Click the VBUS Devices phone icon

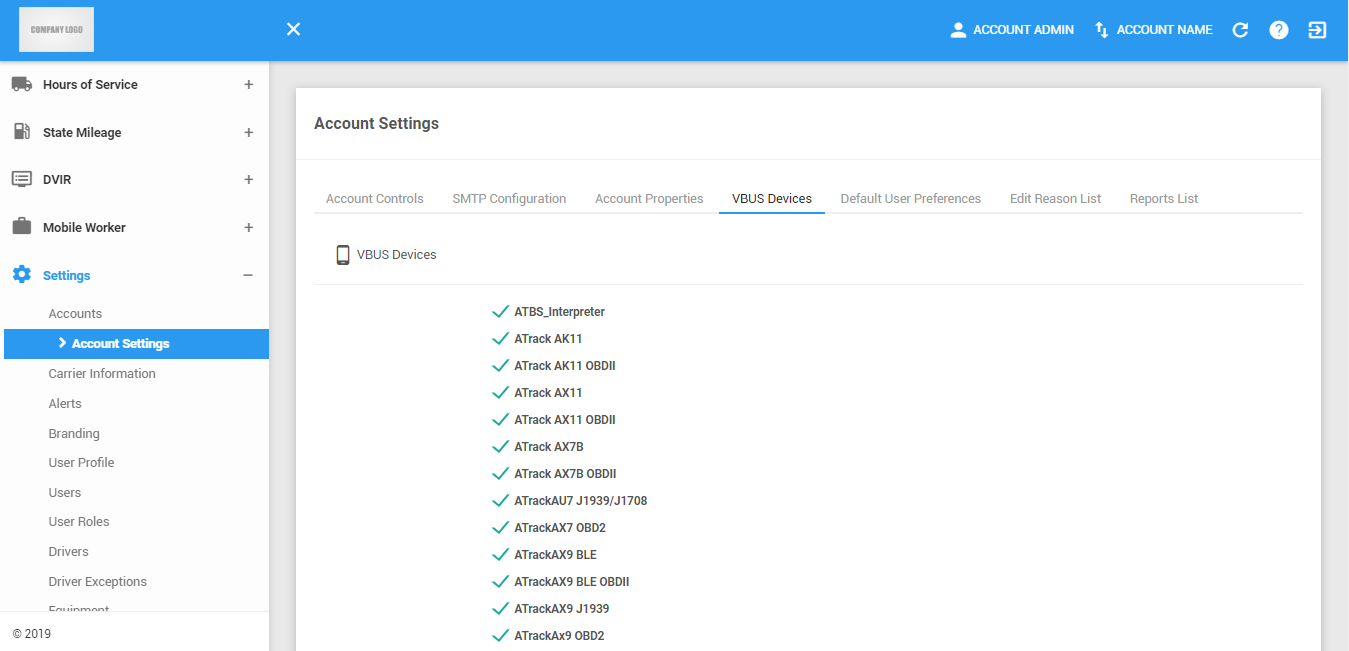[343, 255]
